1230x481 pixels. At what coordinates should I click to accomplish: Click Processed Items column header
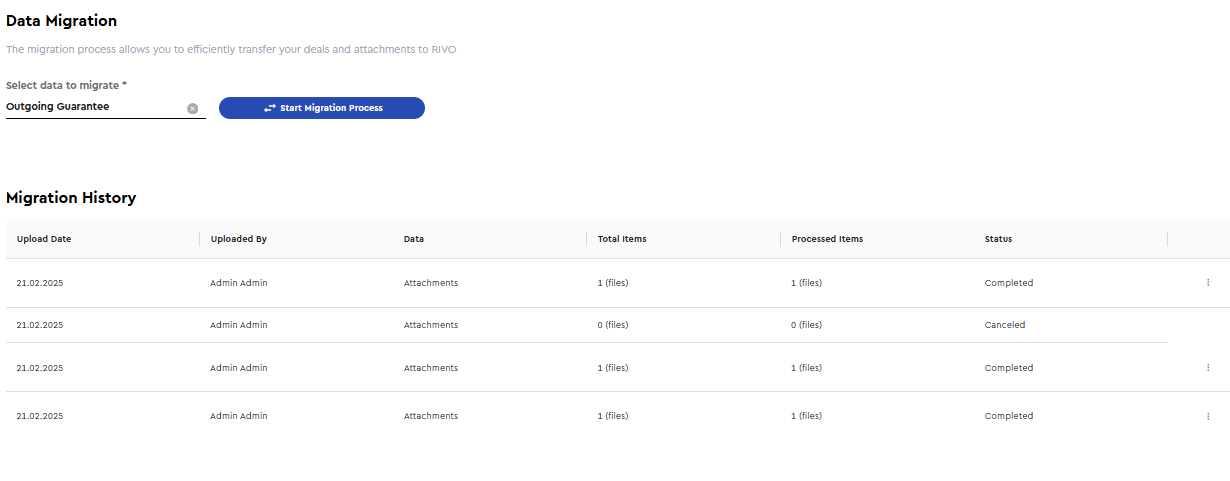pos(827,239)
